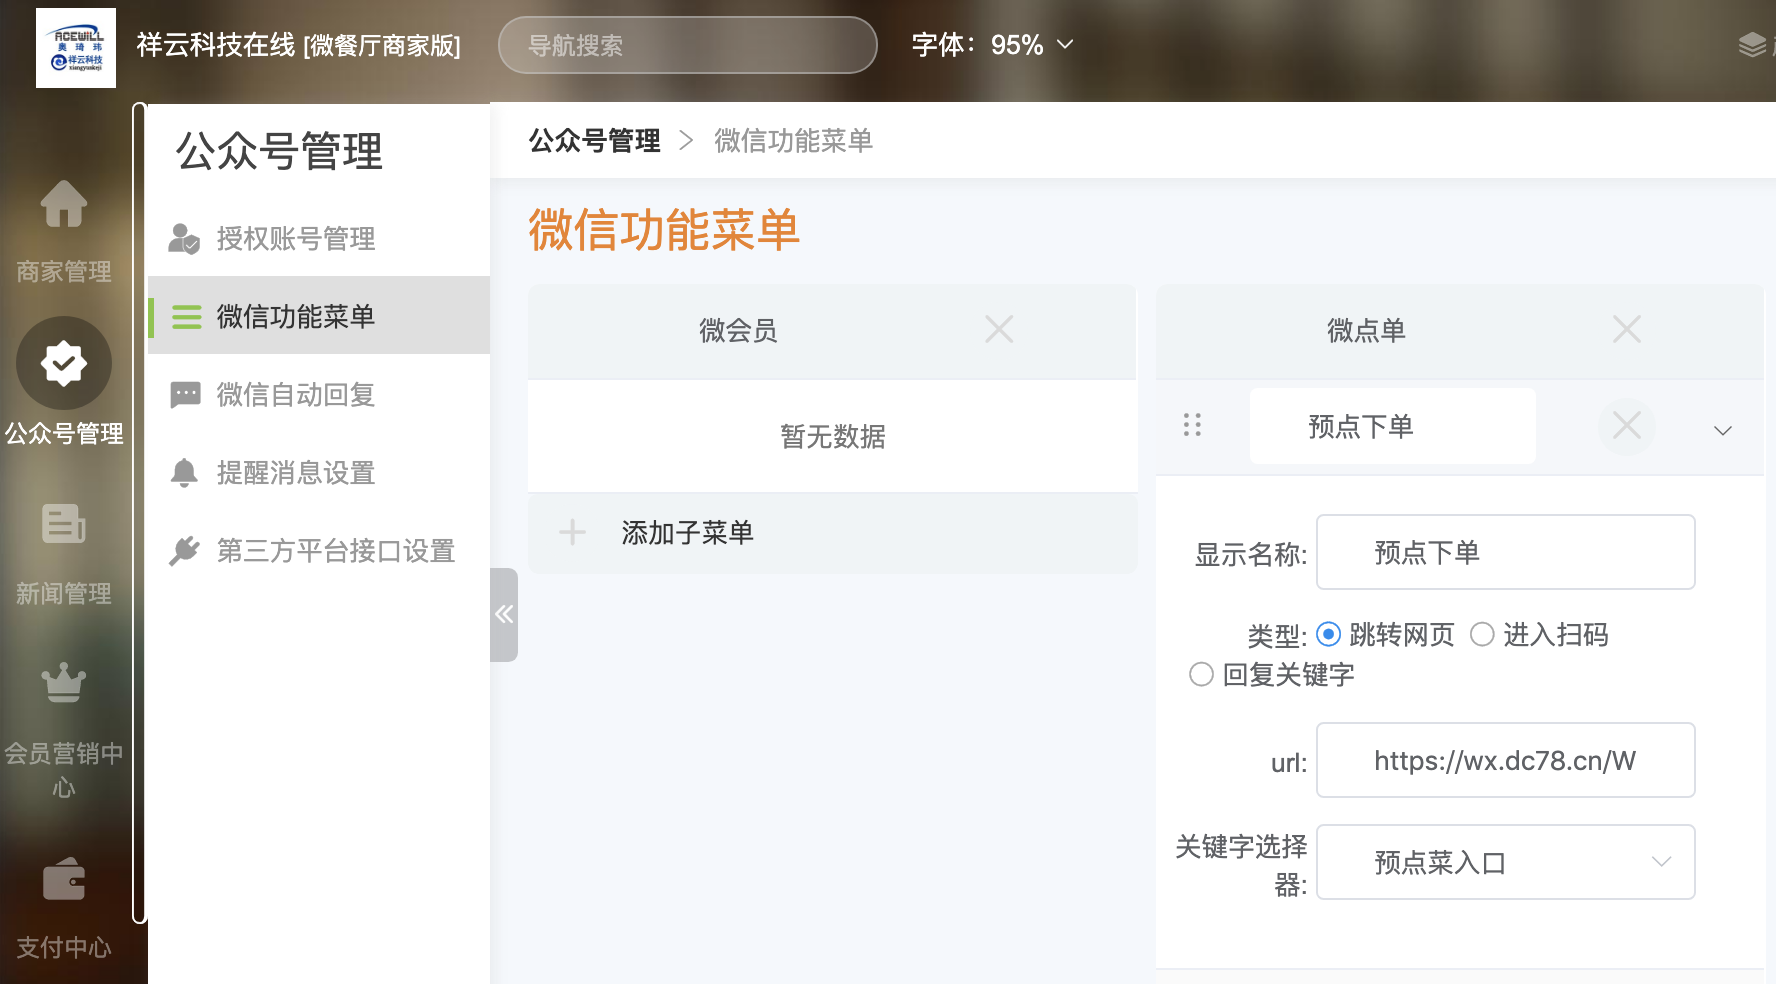Open 提醒消息设置 menu item
The image size is (1776, 984).
point(319,472)
